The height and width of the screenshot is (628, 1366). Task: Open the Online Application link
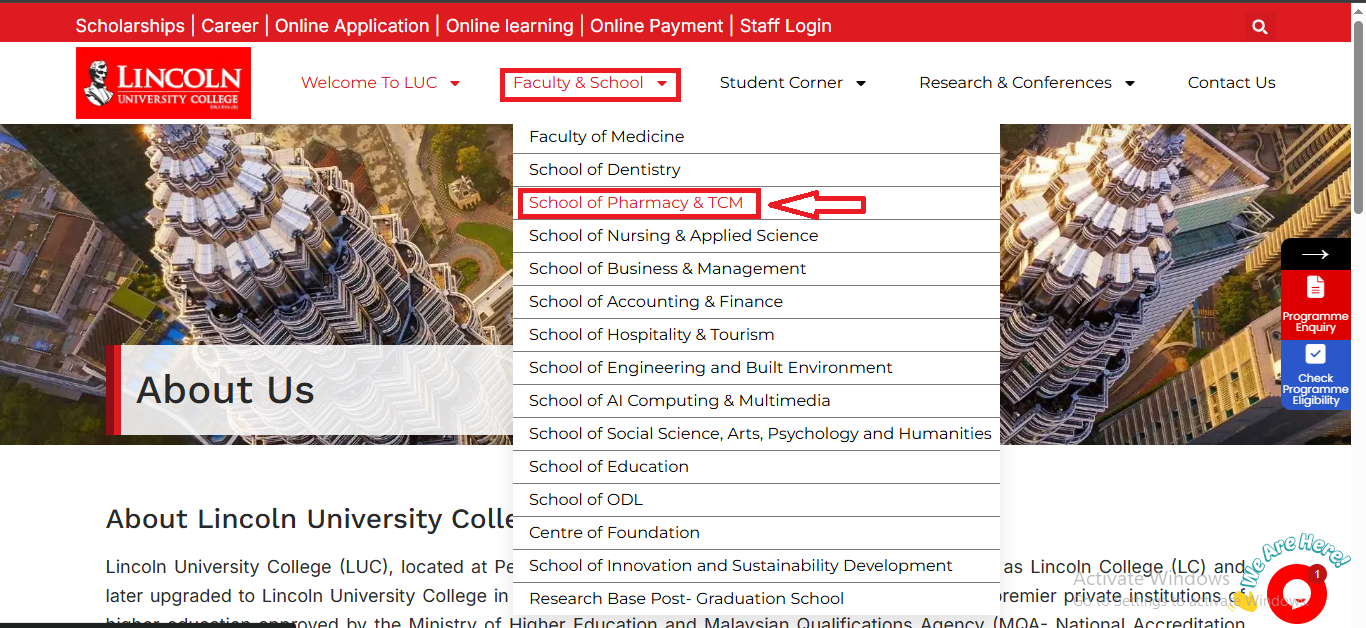click(352, 26)
